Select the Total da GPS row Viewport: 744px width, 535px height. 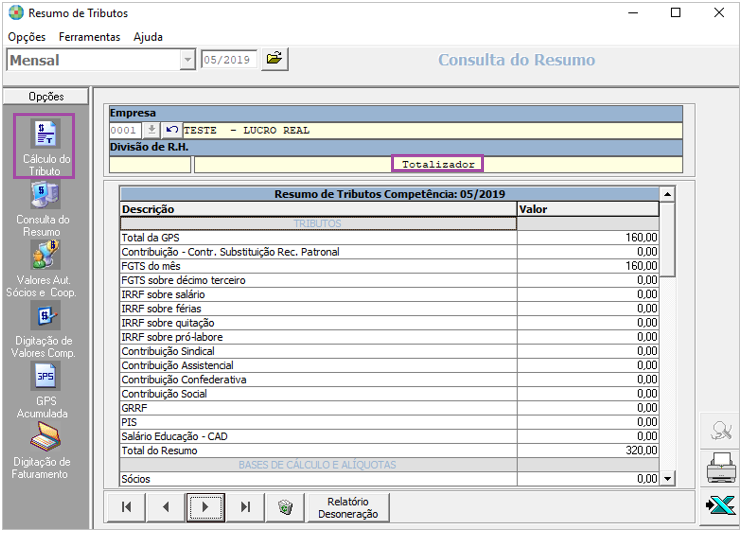389,238
